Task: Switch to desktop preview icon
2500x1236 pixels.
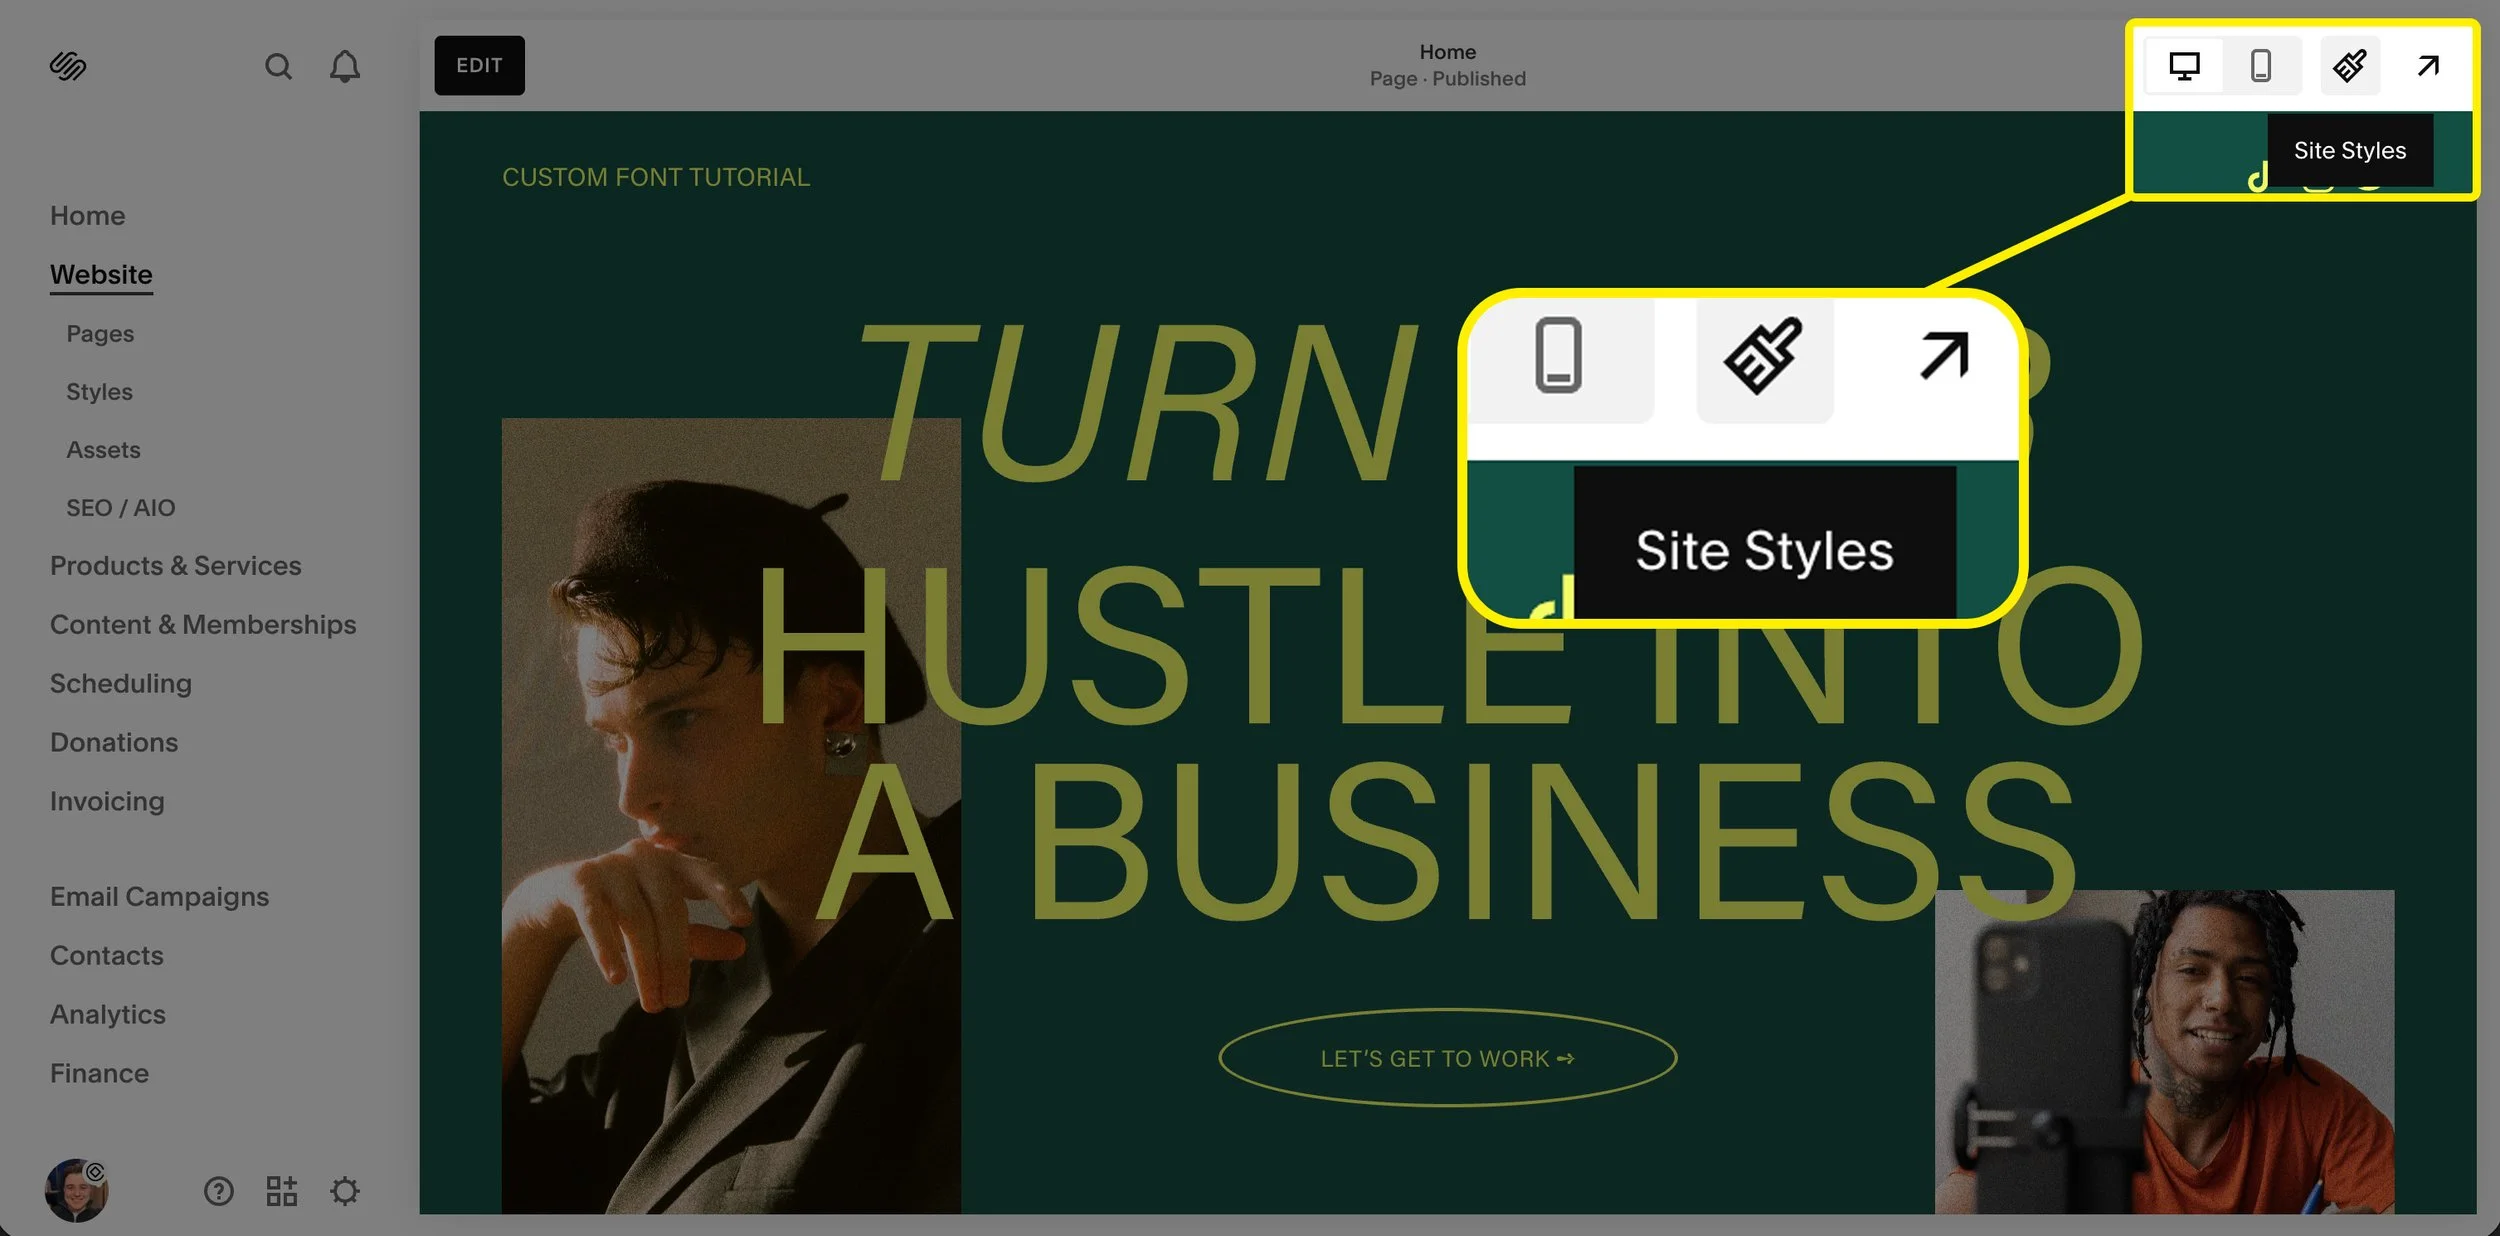Action: coord(2184,66)
